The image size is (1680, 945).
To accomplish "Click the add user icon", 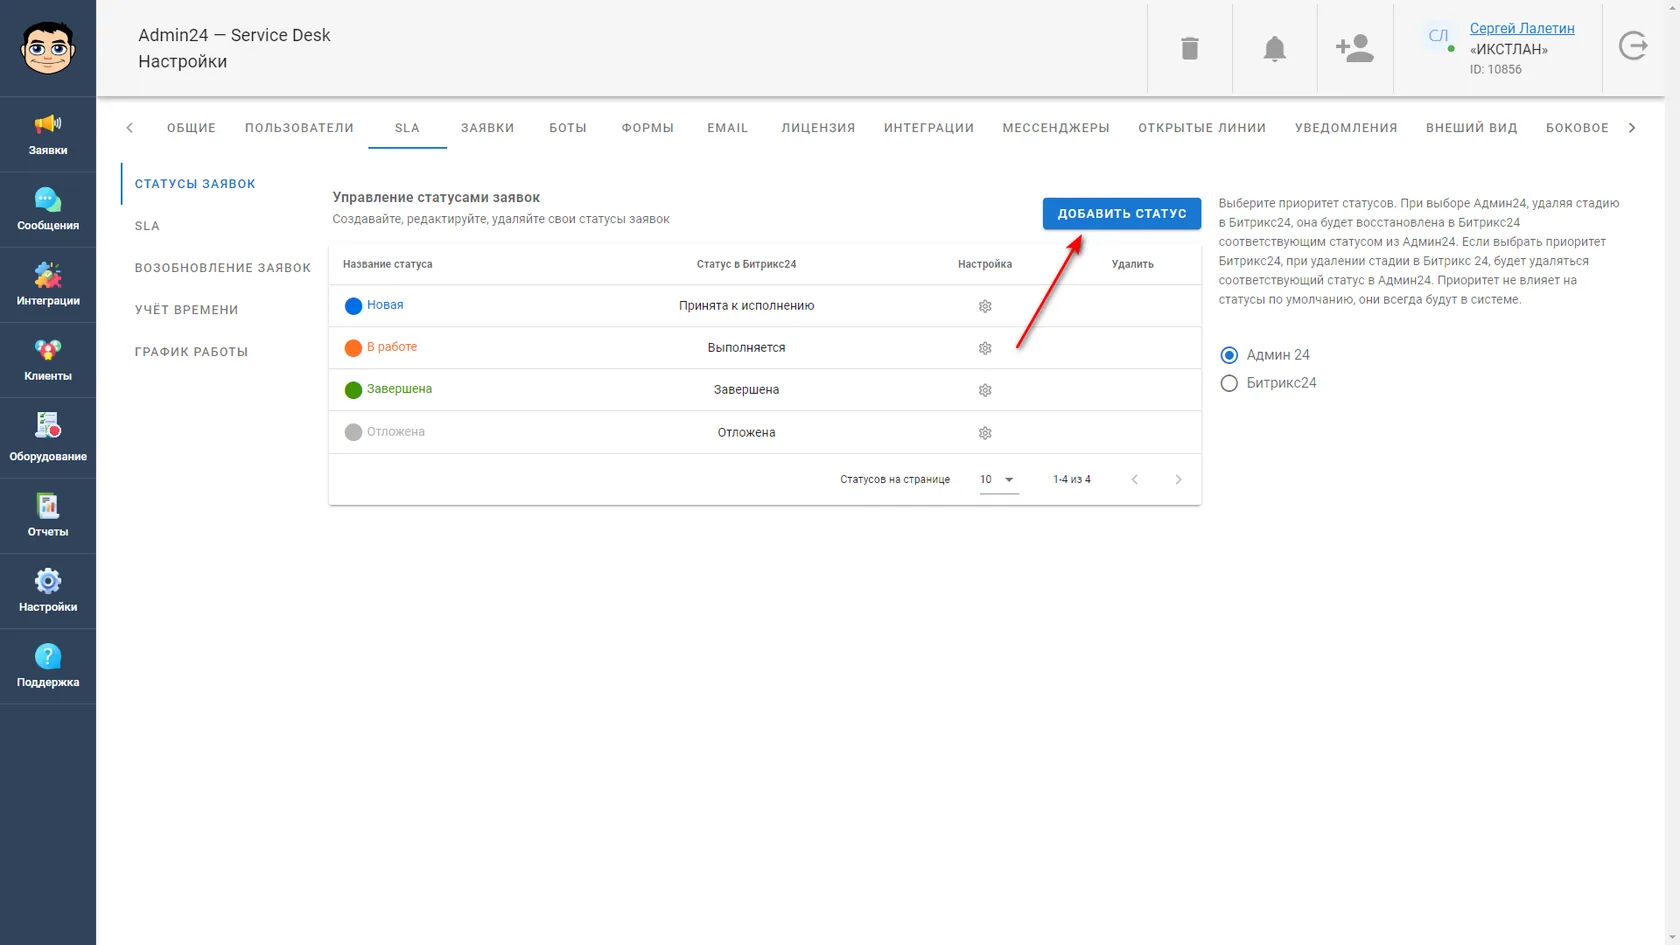I will tap(1355, 48).
